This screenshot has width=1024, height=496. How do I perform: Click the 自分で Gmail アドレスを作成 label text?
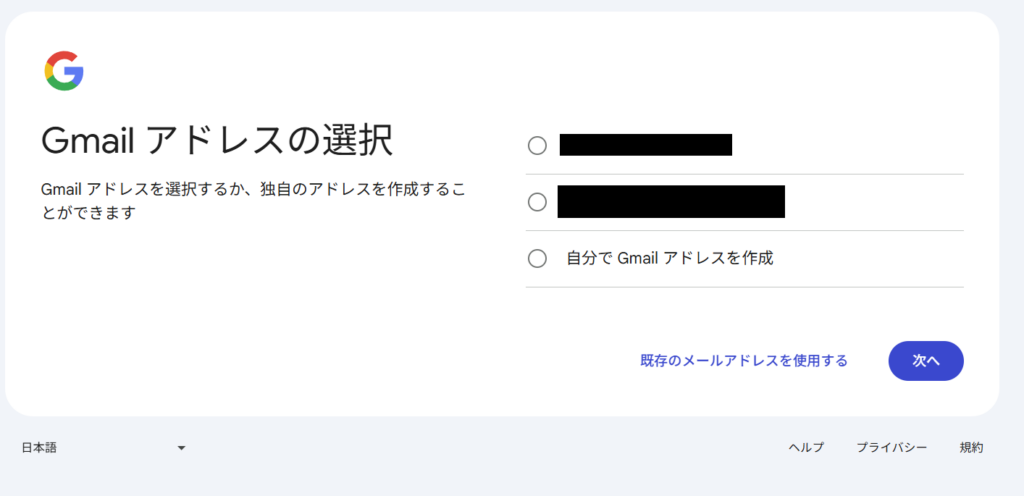coord(670,258)
